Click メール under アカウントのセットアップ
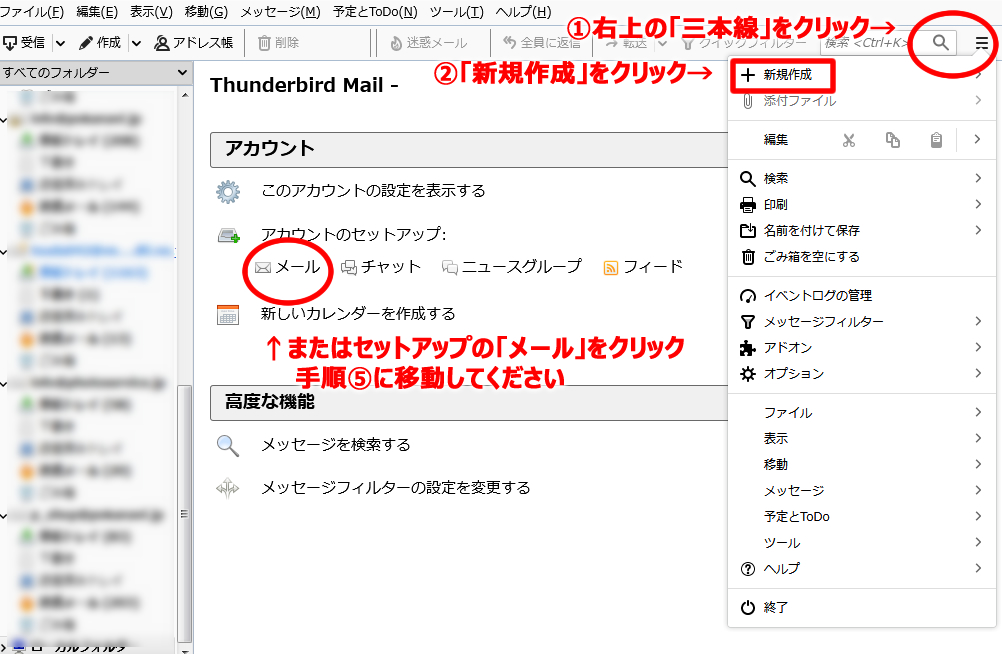 (288, 267)
